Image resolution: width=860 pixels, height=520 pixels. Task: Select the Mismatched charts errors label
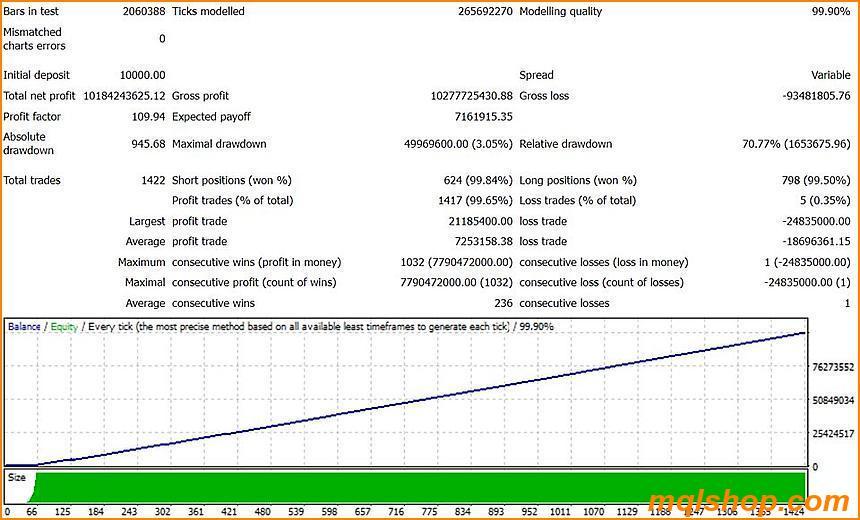click(34, 39)
